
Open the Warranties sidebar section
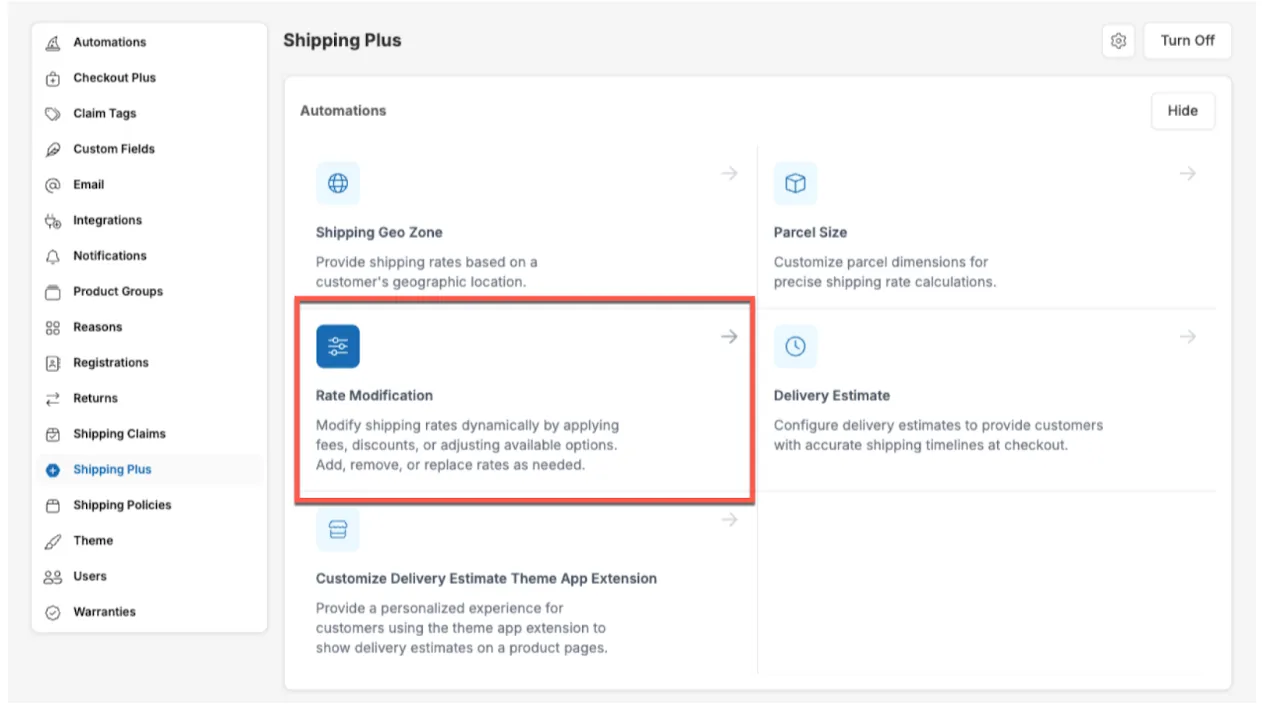[x=104, y=612]
